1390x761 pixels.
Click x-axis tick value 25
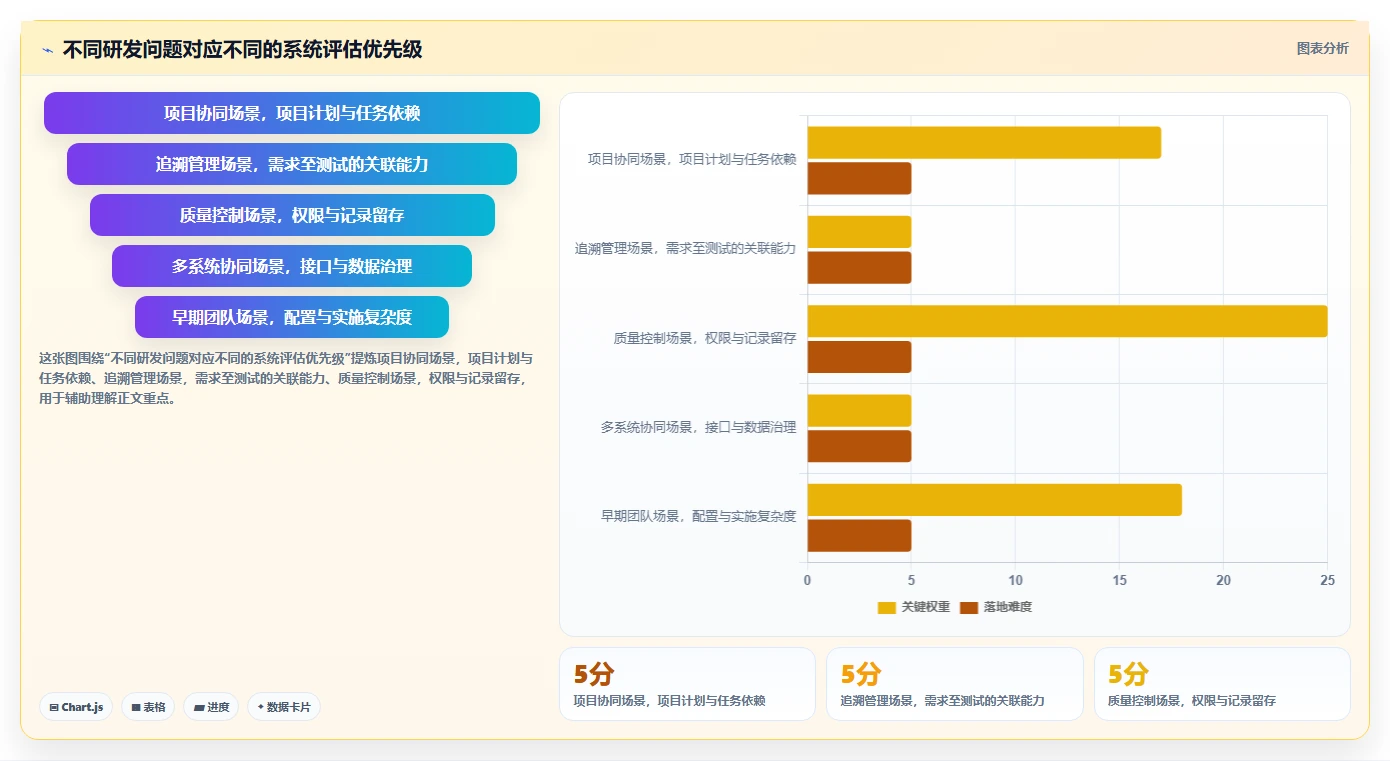(x=1327, y=581)
